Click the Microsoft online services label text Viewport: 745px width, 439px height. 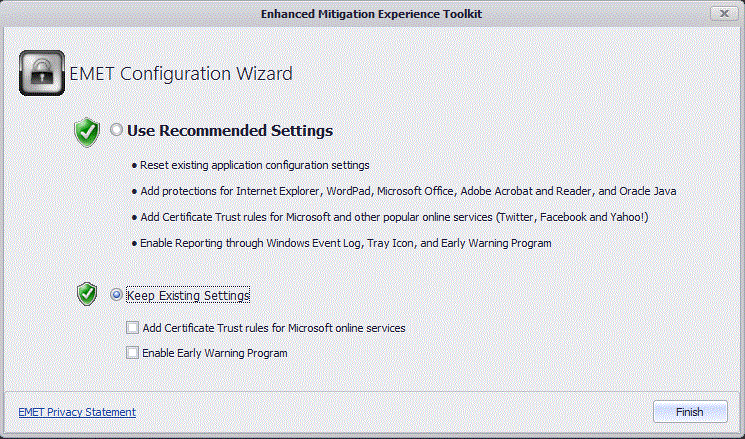point(273,328)
